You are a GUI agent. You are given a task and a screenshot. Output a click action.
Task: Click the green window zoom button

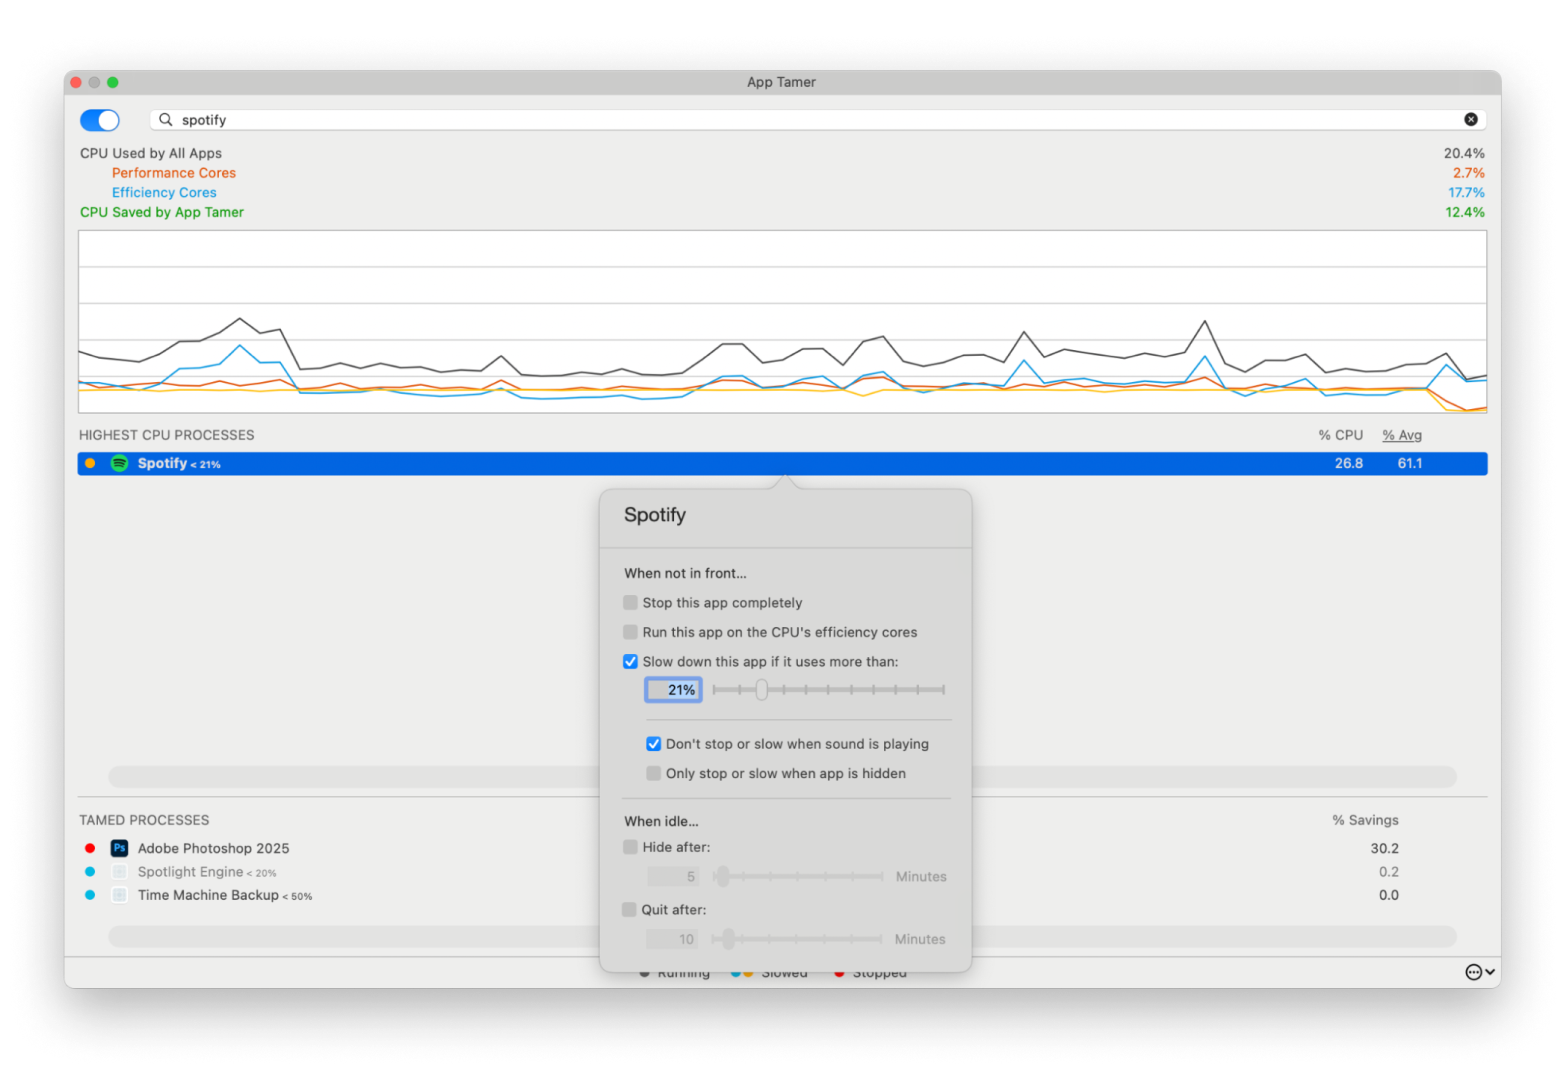(x=113, y=82)
